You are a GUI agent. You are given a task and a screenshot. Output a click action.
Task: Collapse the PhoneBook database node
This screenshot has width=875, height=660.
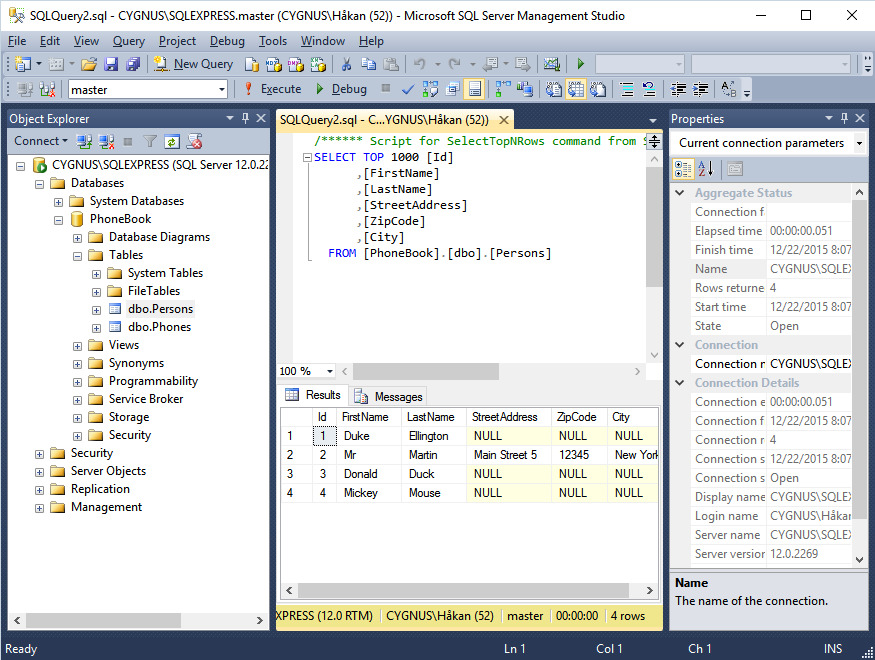pyautogui.click(x=59, y=220)
